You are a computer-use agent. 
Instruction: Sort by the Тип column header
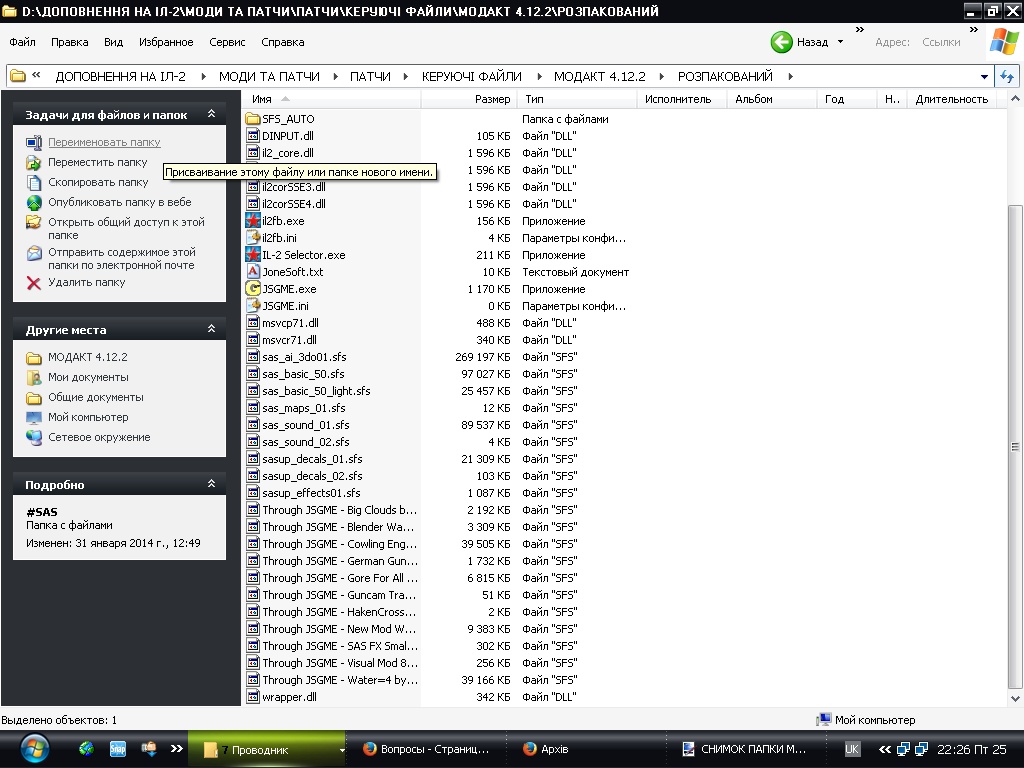pyautogui.click(x=577, y=99)
